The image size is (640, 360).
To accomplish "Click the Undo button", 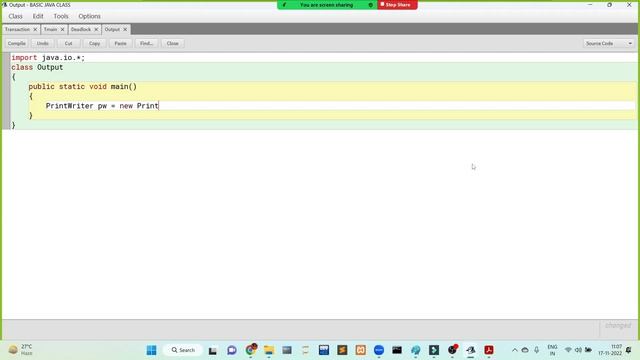I will click(42, 43).
